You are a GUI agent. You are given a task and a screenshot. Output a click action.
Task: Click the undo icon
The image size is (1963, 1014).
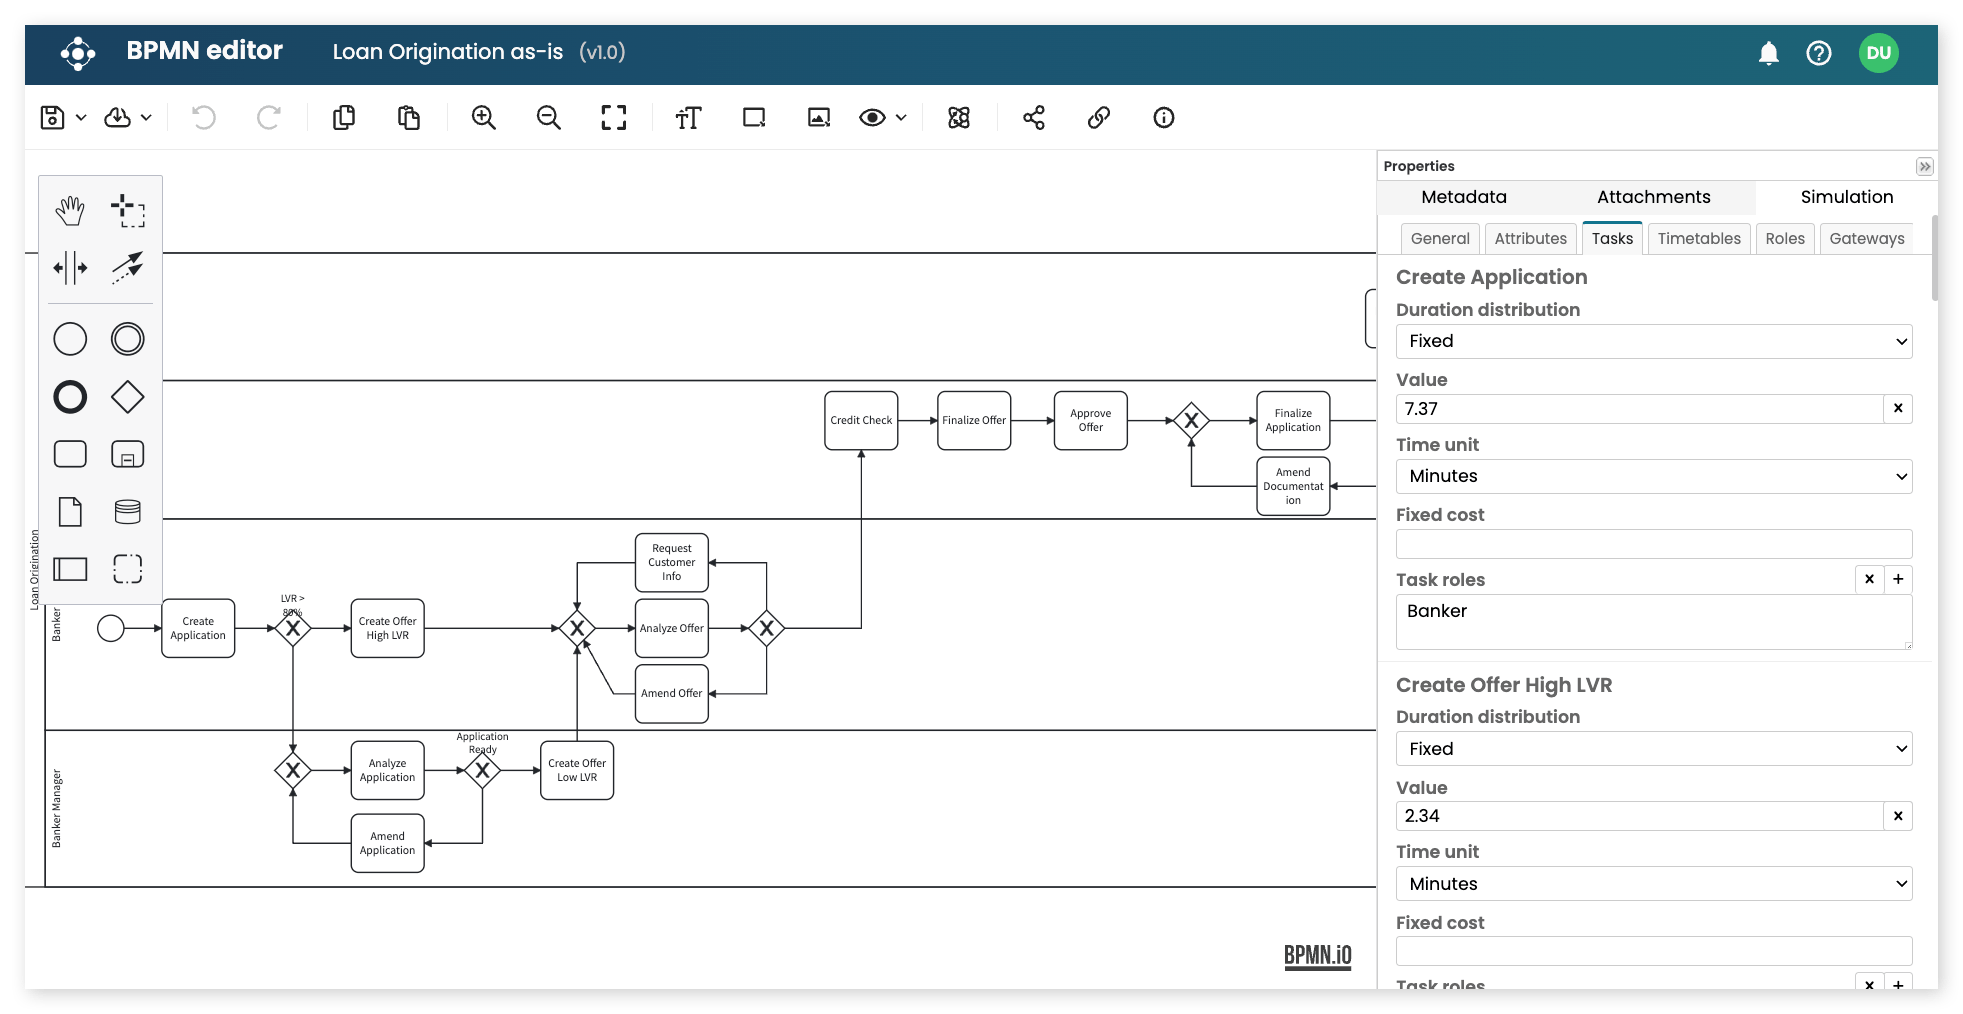point(204,118)
